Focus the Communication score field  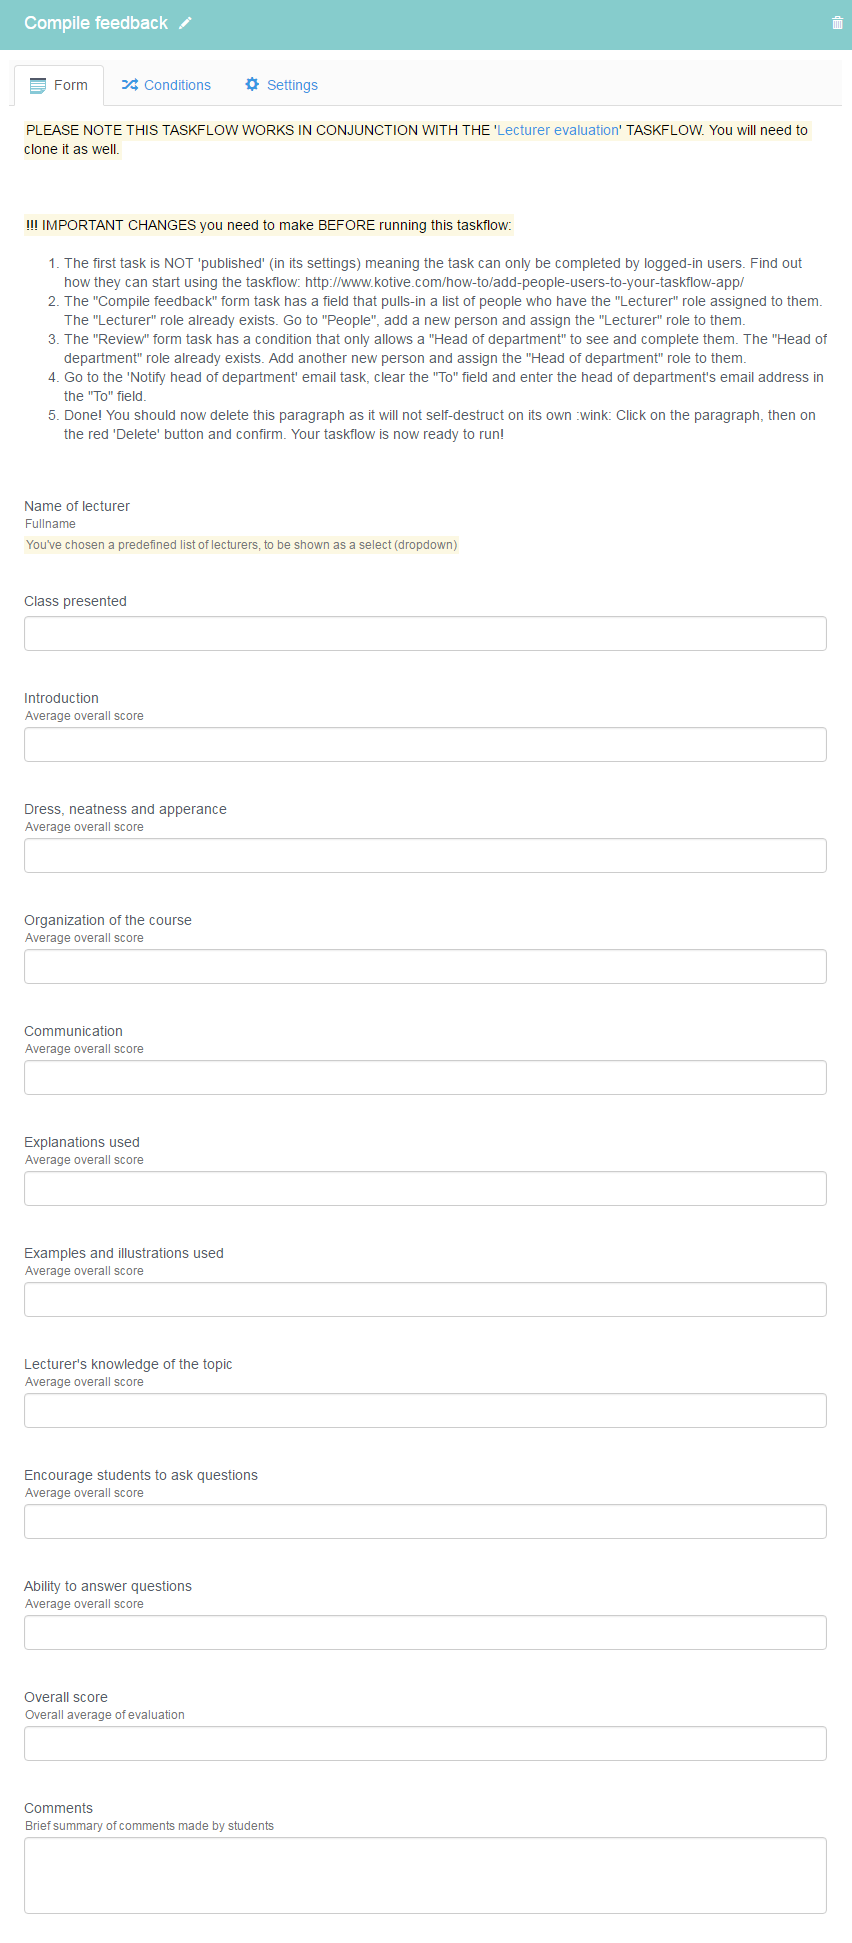point(425,1078)
